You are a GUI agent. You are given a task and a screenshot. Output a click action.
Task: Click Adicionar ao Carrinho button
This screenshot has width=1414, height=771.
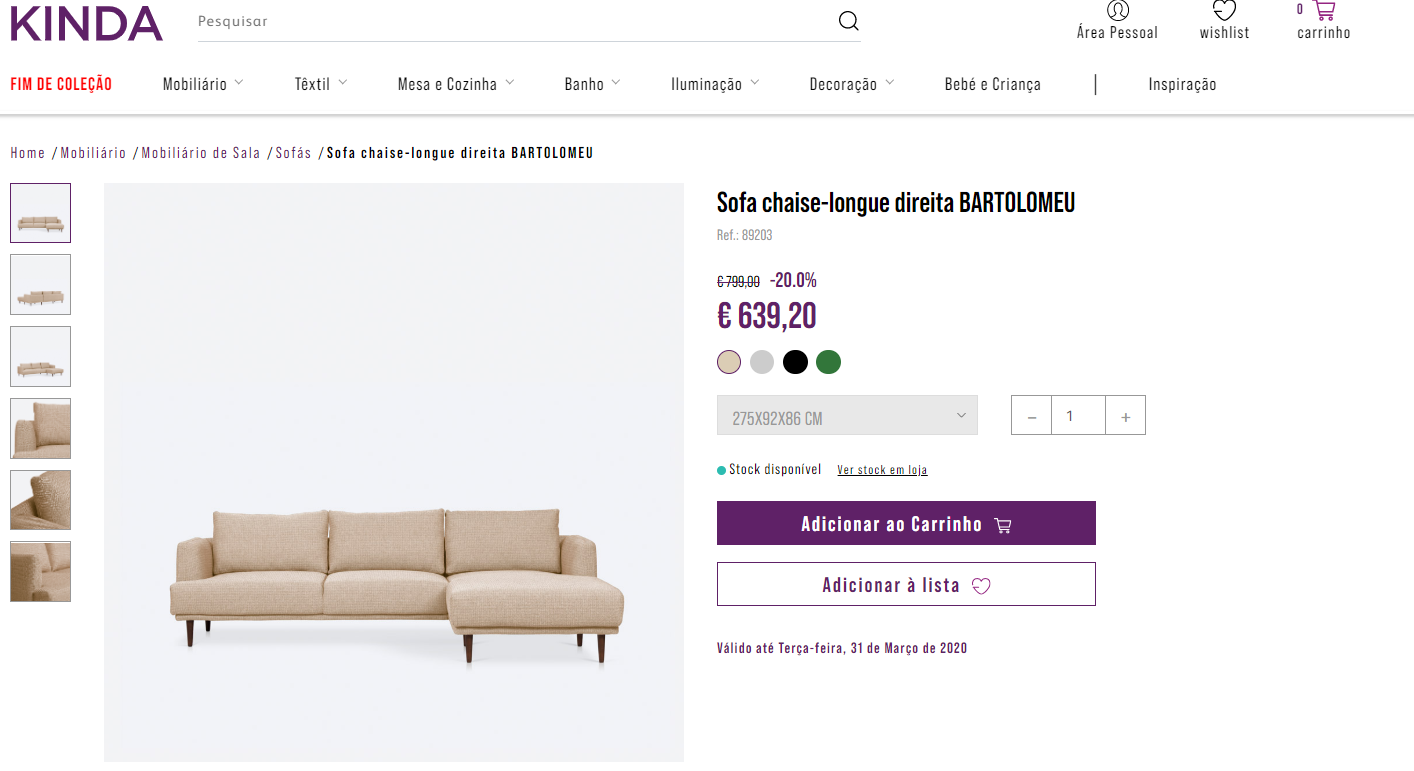click(906, 523)
